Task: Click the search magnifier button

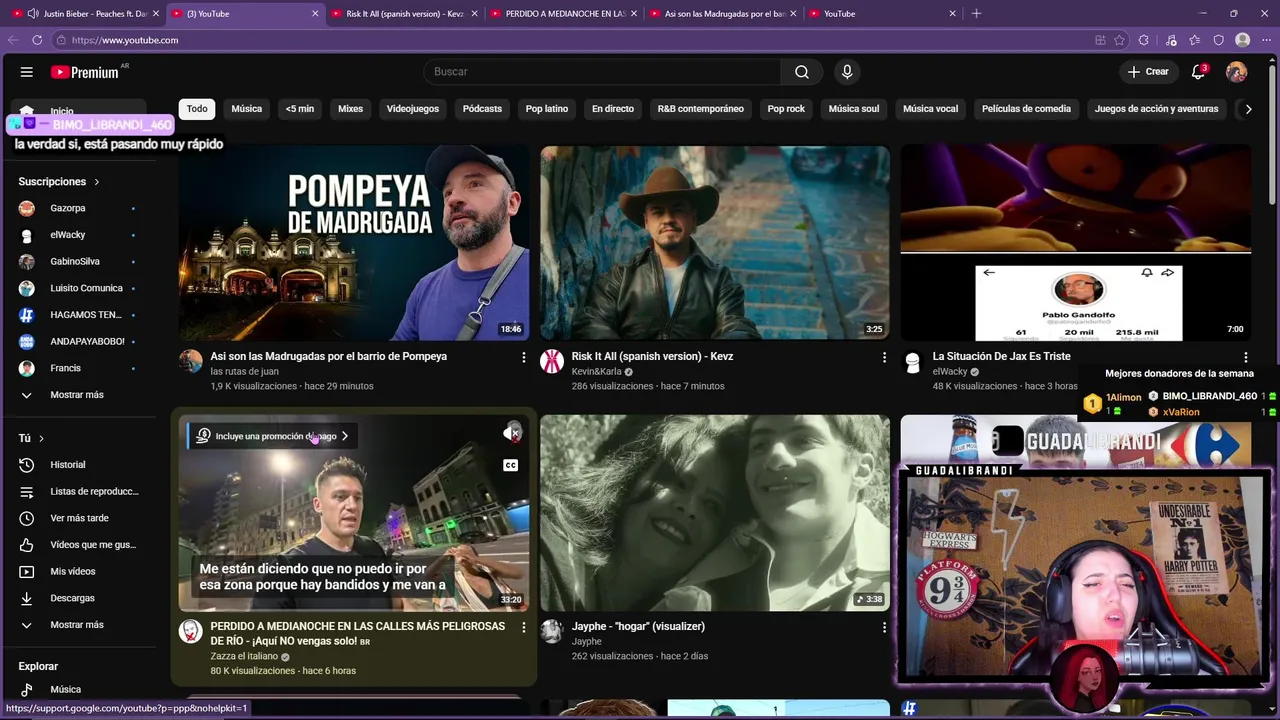Action: click(x=802, y=72)
